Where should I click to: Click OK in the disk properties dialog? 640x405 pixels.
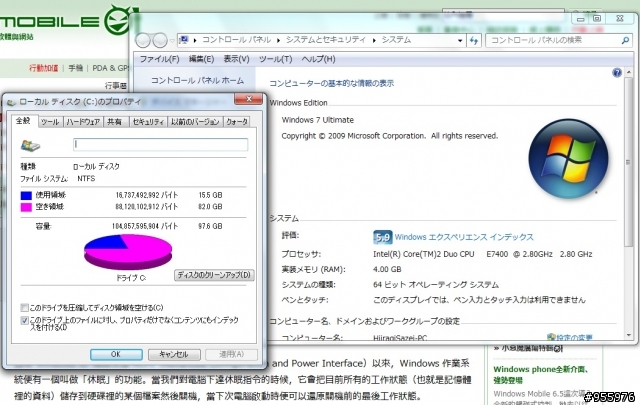coord(116,354)
